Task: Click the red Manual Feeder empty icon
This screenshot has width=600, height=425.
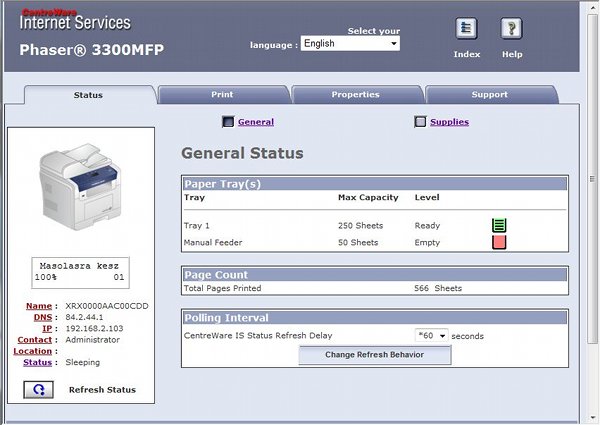Action: [x=499, y=242]
